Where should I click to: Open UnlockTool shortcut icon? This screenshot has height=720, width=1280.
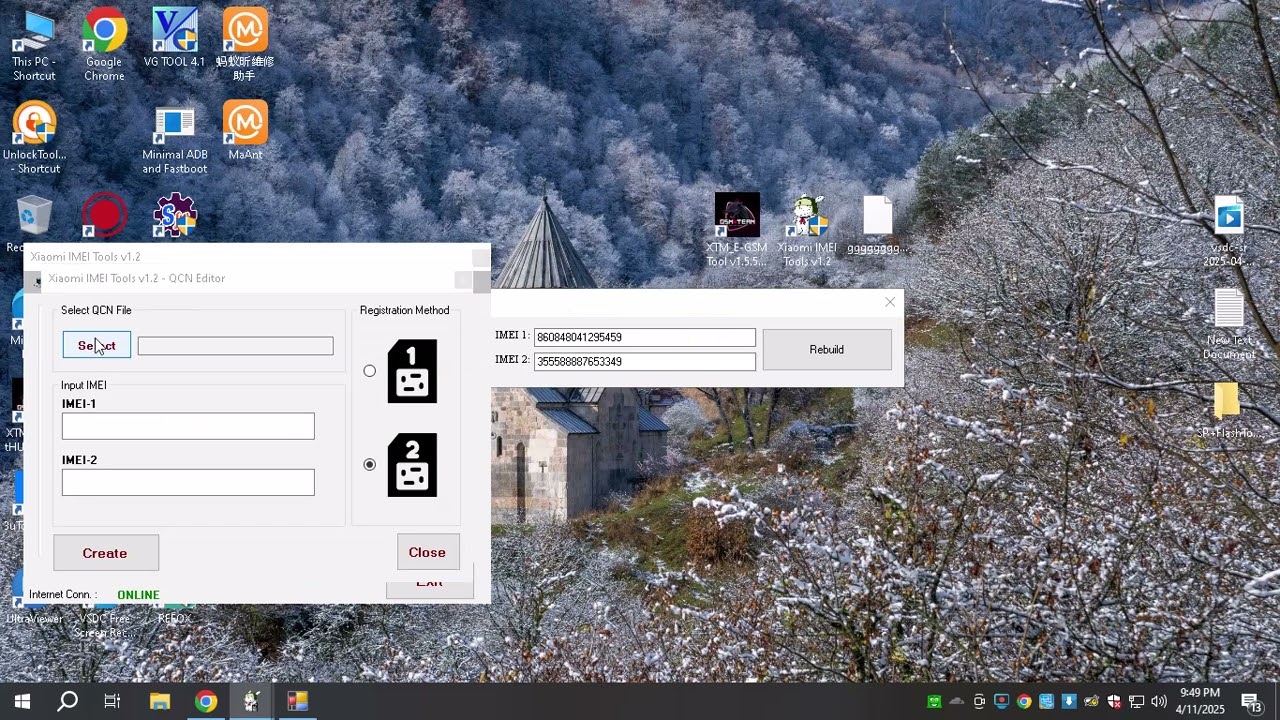(x=34, y=137)
